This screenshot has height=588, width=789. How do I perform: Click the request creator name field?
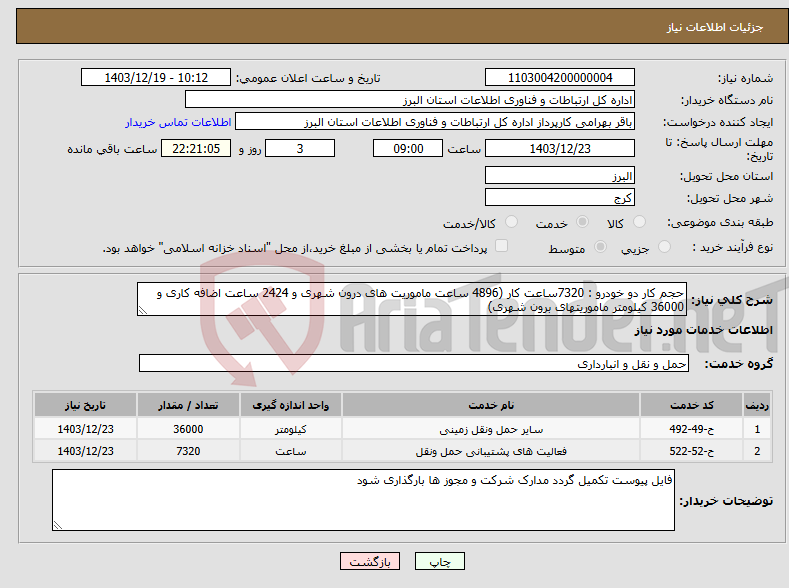point(435,122)
